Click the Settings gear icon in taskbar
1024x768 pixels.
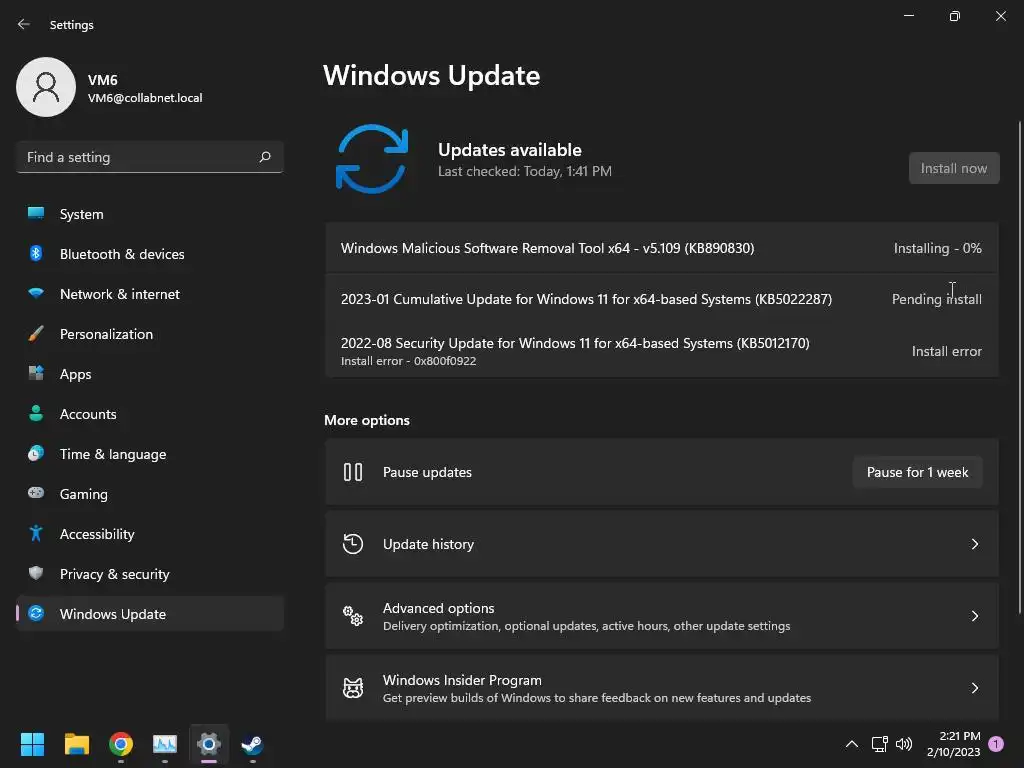(209, 744)
